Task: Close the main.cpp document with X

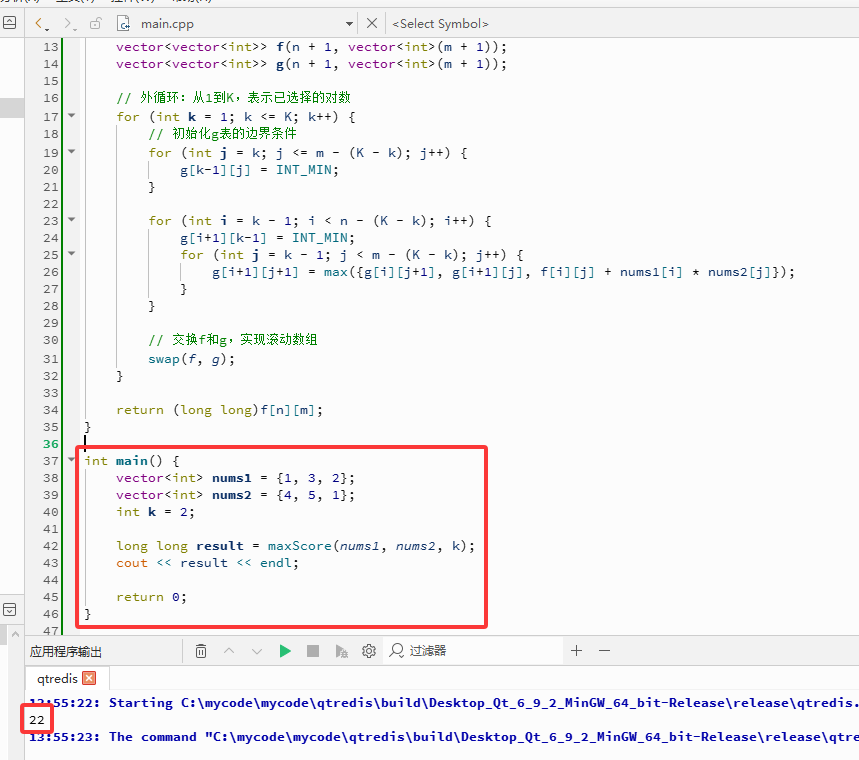Action: [x=372, y=23]
